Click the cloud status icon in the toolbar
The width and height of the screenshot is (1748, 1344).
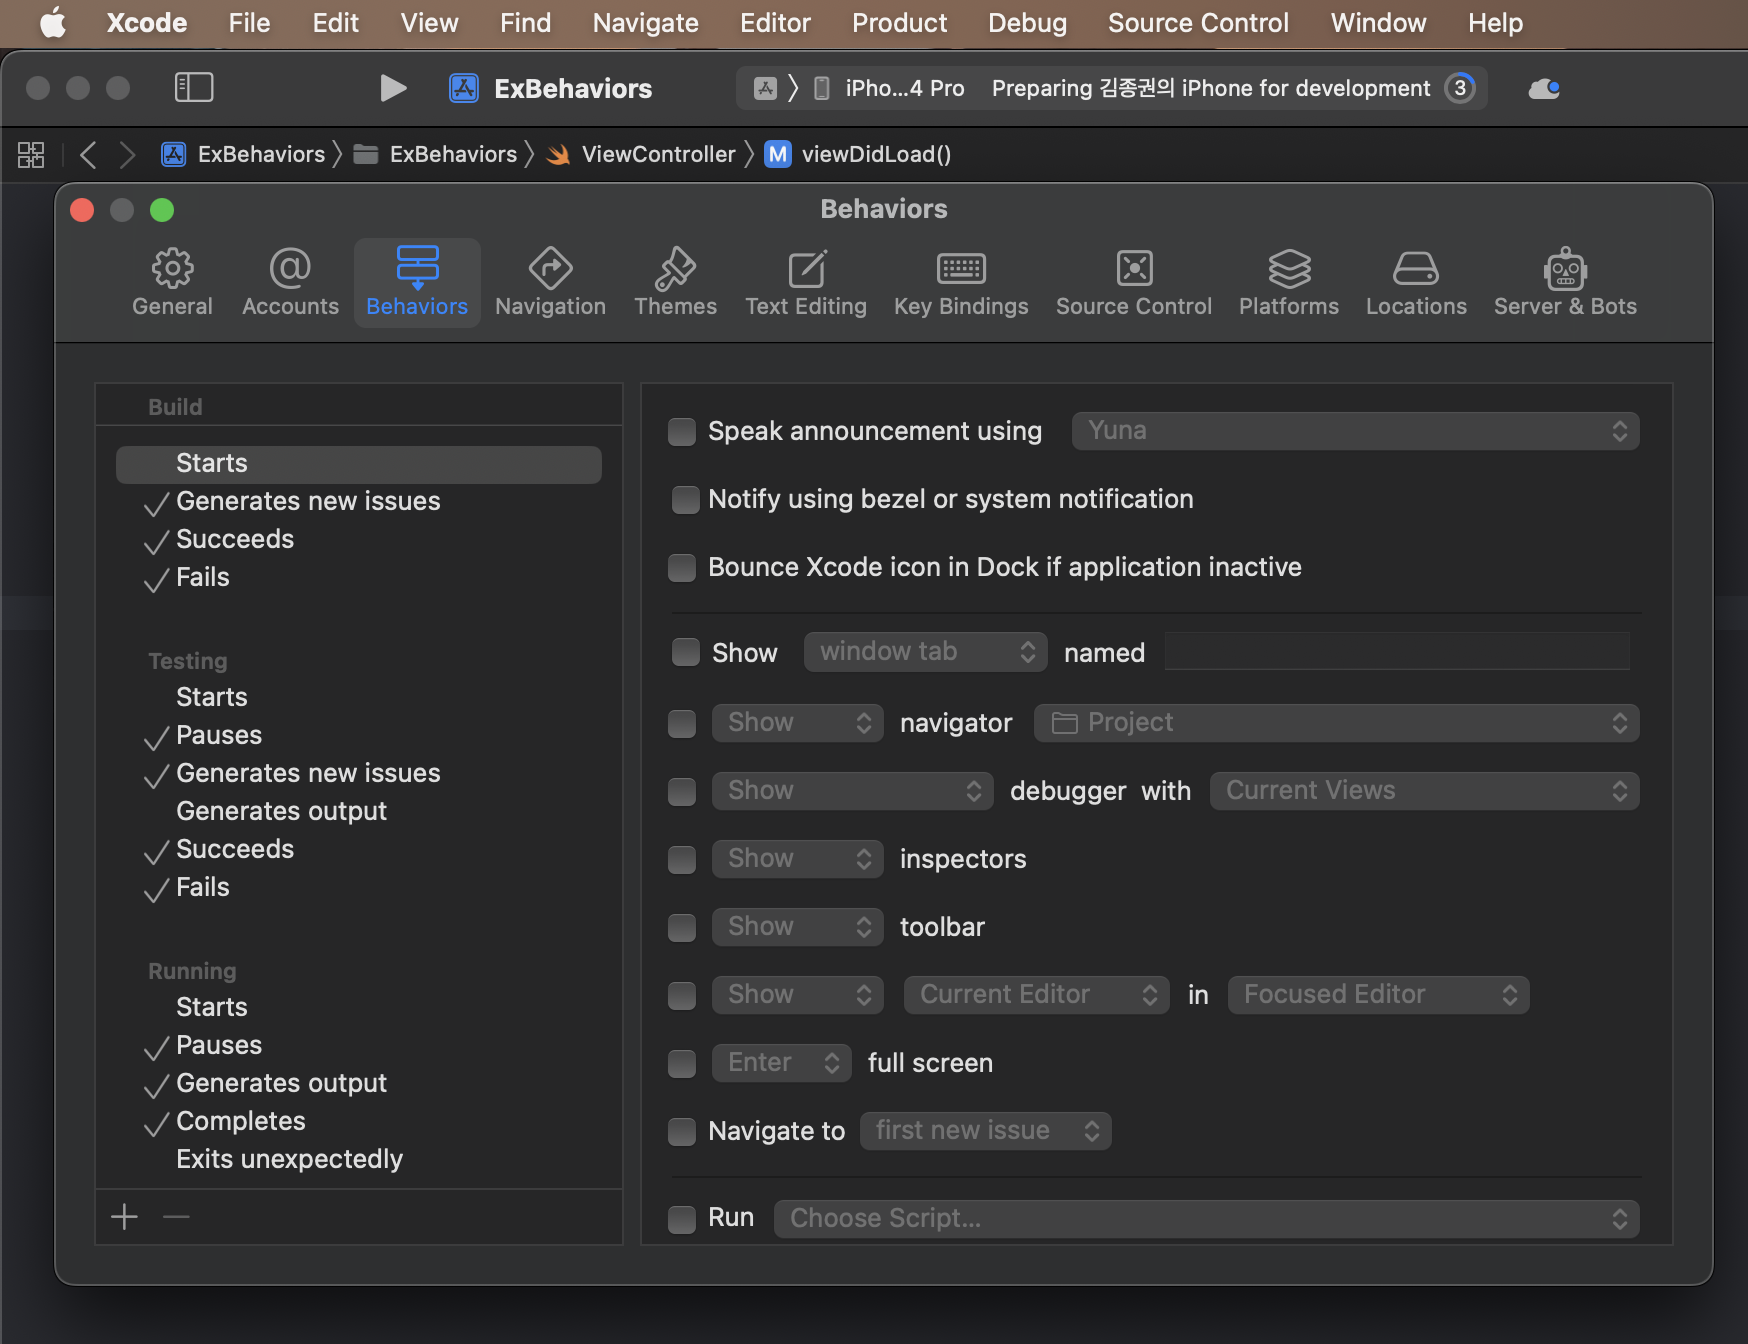pos(1544,89)
